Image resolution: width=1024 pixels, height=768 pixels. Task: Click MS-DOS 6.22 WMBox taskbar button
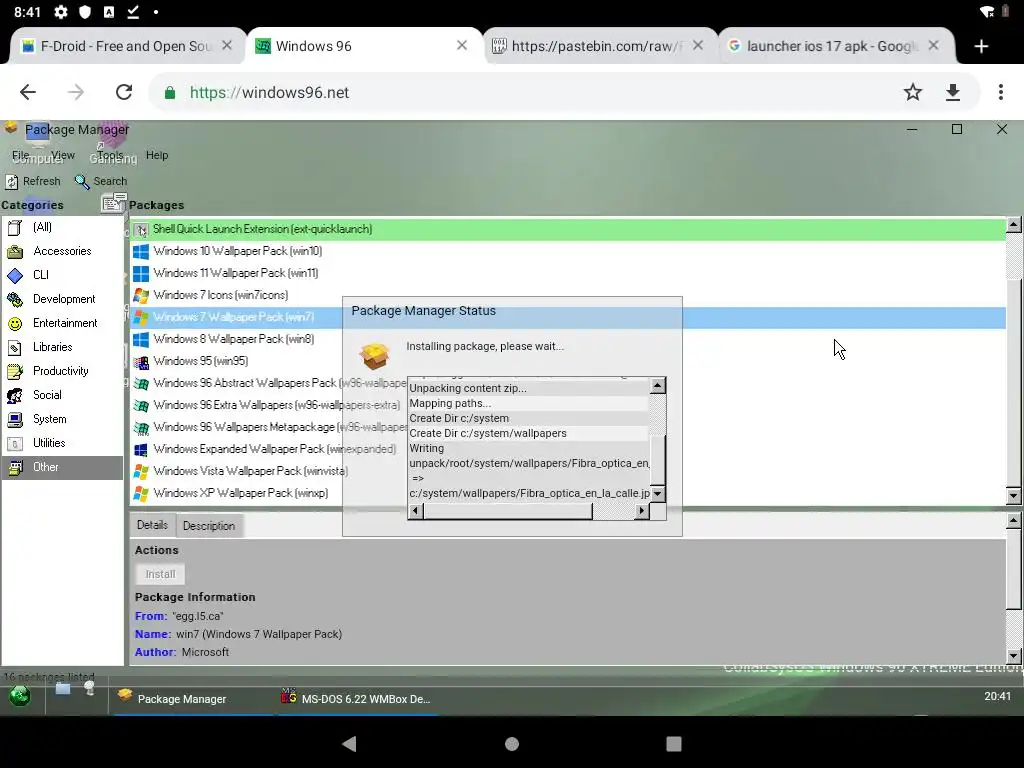coord(356,699)
